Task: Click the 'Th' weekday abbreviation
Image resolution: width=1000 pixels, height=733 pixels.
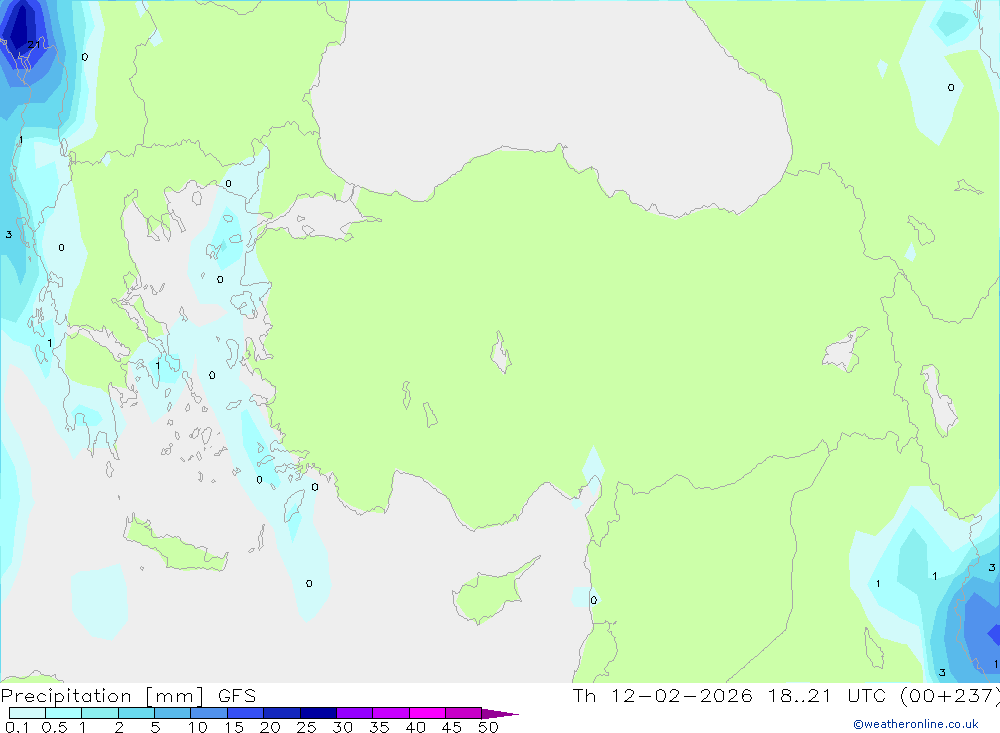Action: [x=584, y=696]
